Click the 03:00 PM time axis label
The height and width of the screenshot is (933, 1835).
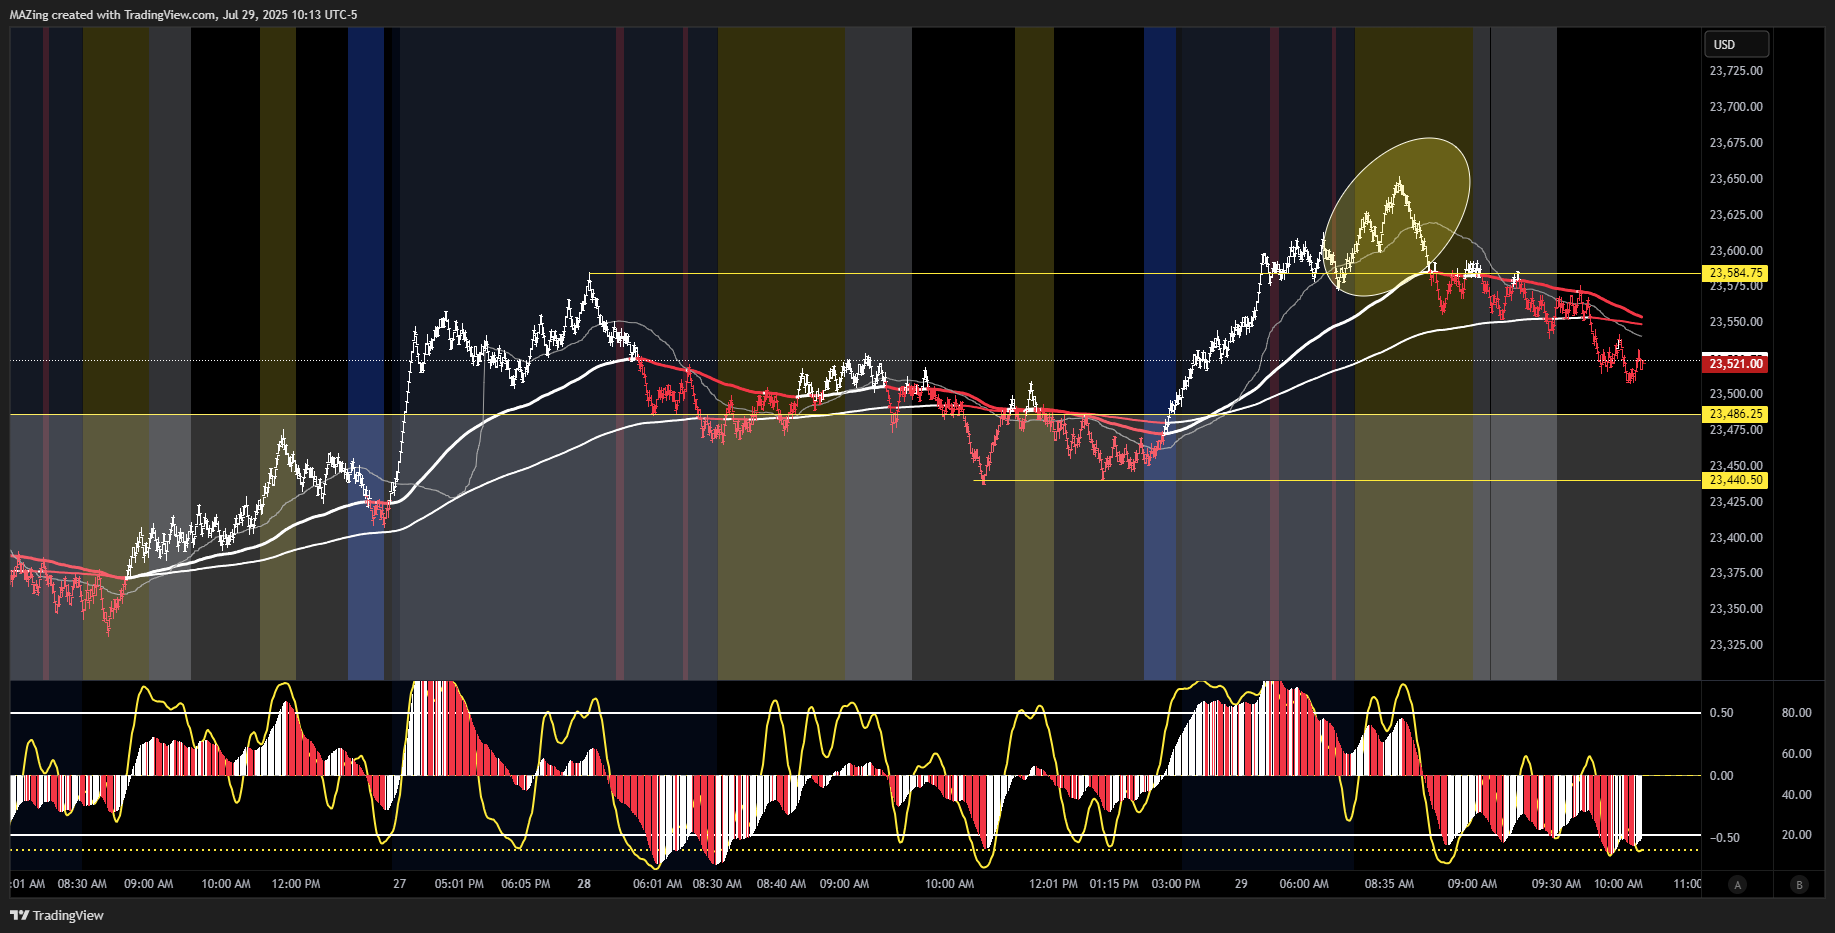click(x=1176, y=884)
